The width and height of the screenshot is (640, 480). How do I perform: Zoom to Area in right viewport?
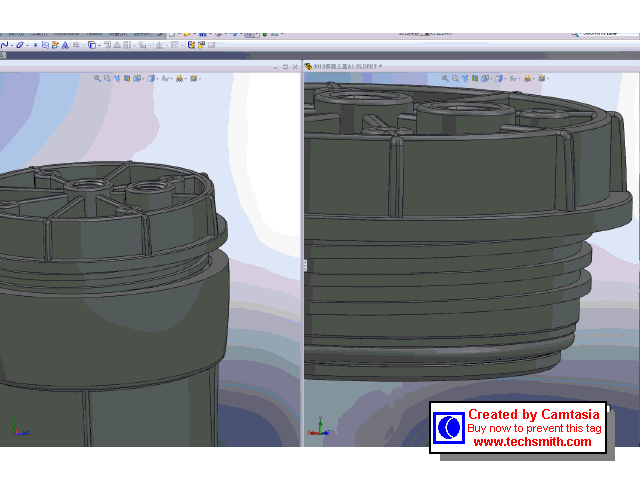(x=455, y=78)
